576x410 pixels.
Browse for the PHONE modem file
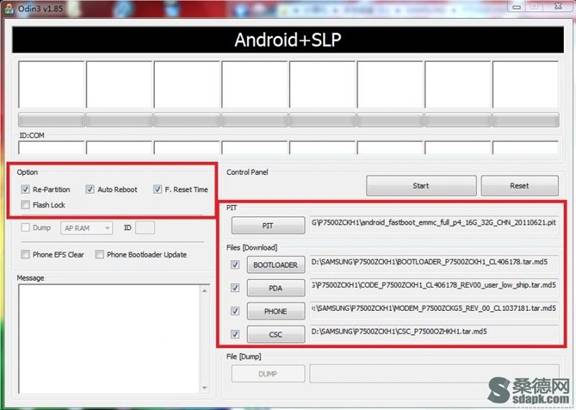click(276, 311)
